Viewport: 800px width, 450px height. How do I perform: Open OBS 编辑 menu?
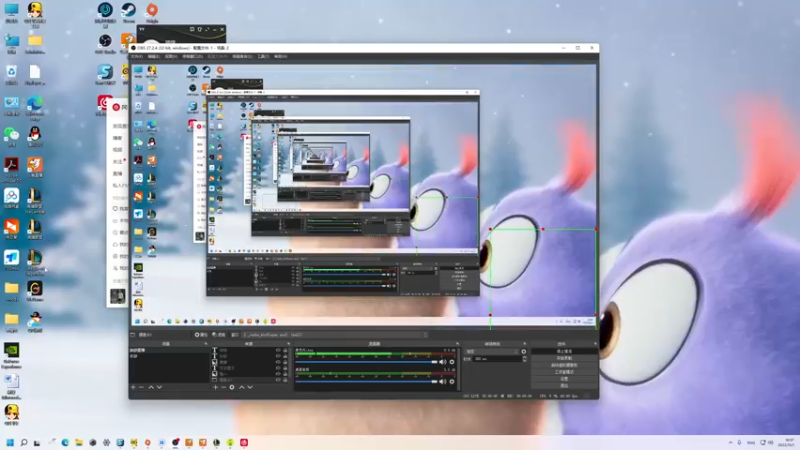click(x=154, y=56)
